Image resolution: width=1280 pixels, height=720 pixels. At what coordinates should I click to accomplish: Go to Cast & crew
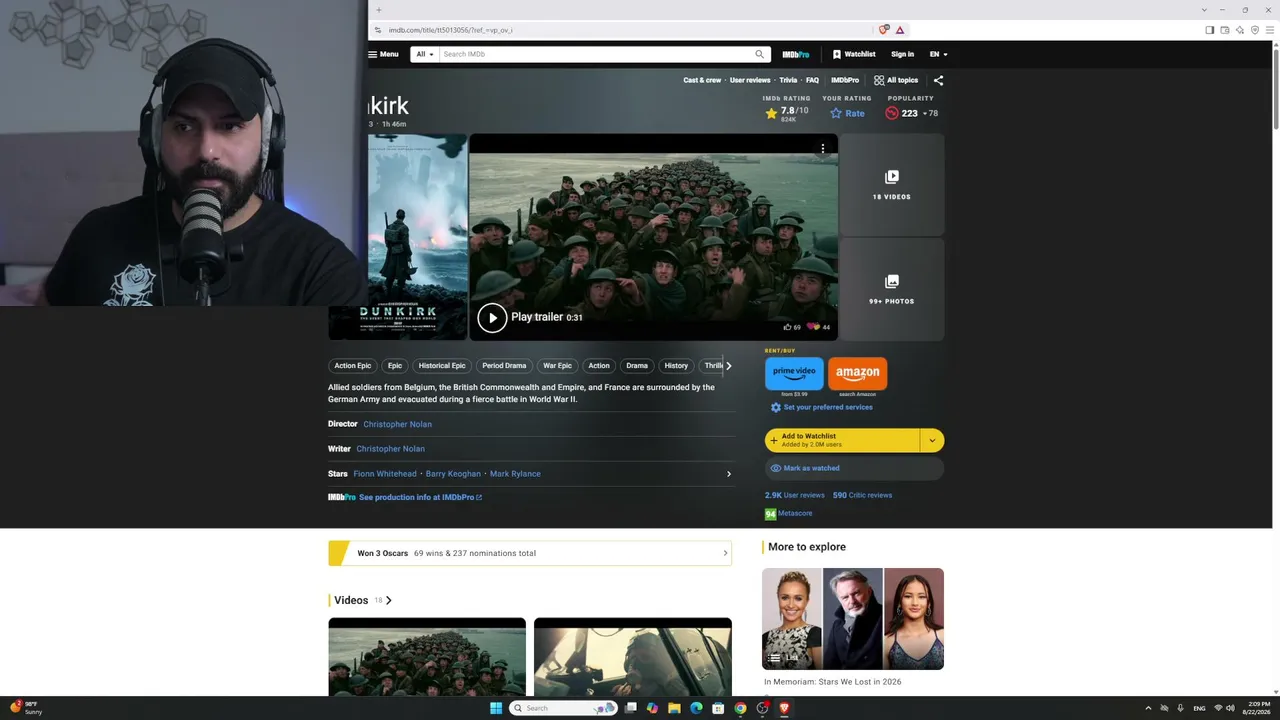coord(702,80)
